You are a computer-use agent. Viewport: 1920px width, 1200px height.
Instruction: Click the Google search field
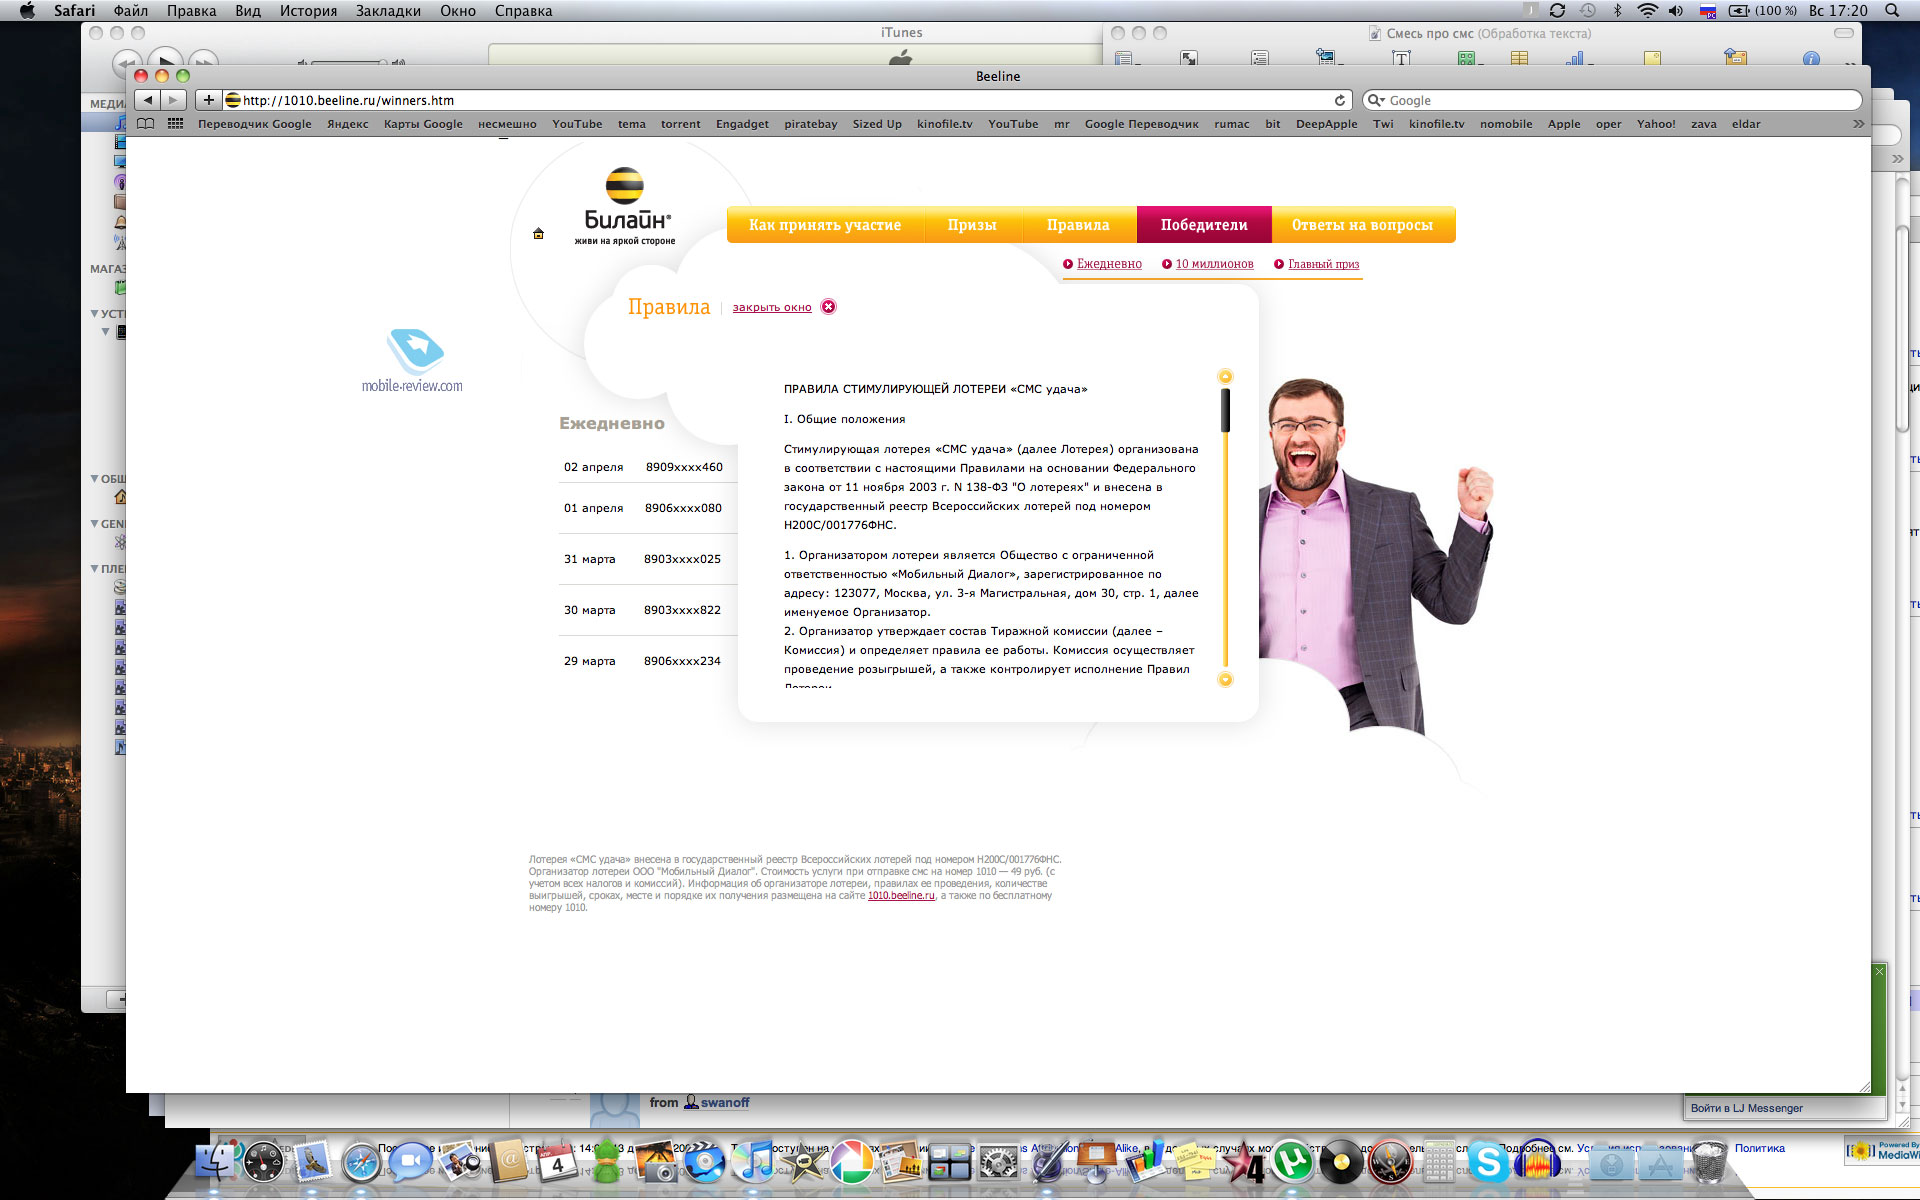1612,100
